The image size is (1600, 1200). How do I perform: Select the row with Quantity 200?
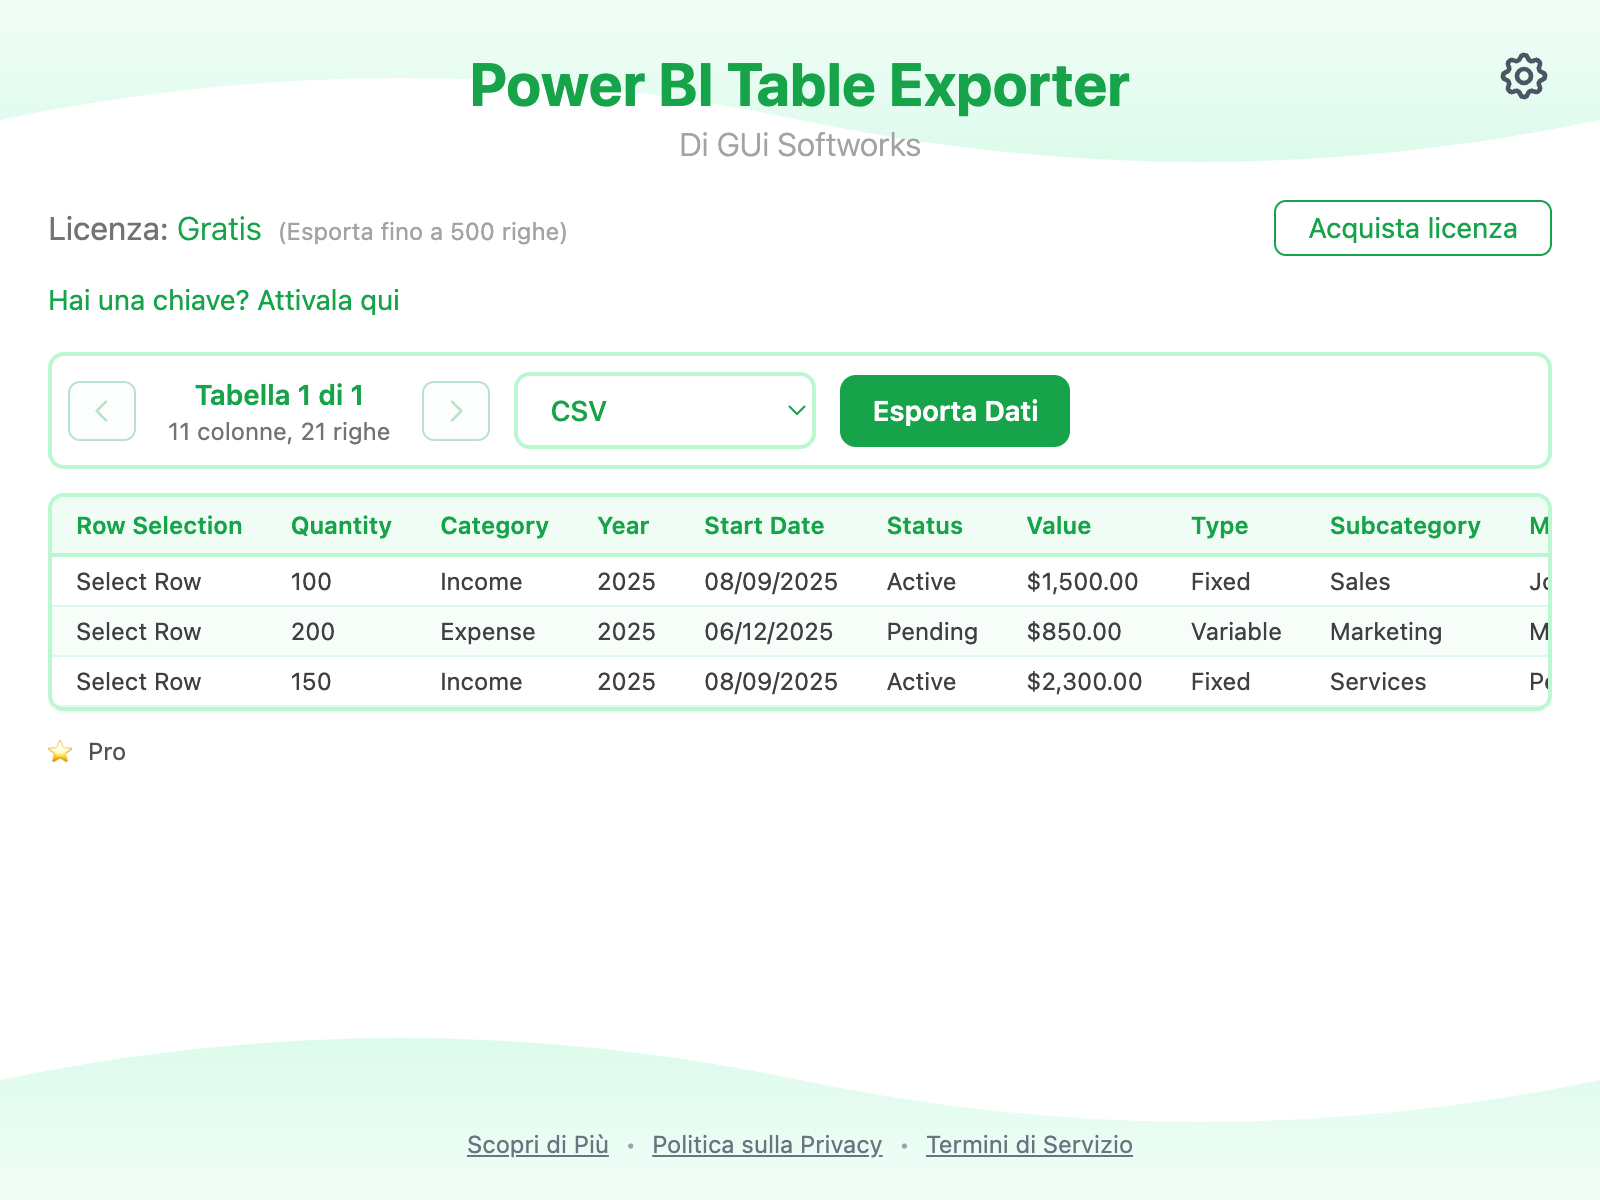tap(139, 632)
